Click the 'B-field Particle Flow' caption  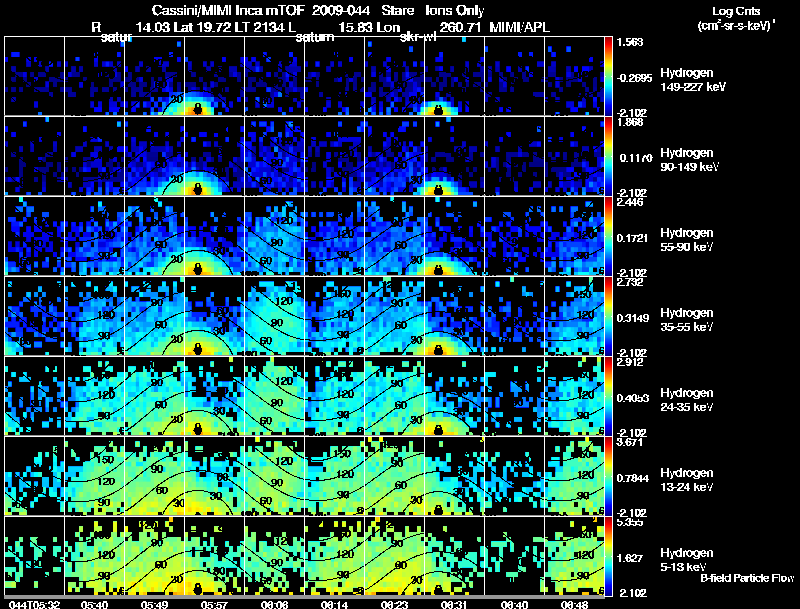coord(747,578)
